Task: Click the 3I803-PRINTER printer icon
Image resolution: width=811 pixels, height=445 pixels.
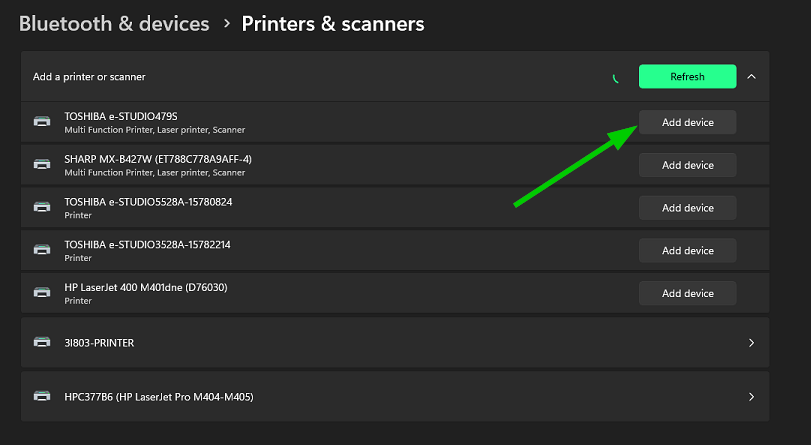Action: pyautogui.click(x=42, y=342)
